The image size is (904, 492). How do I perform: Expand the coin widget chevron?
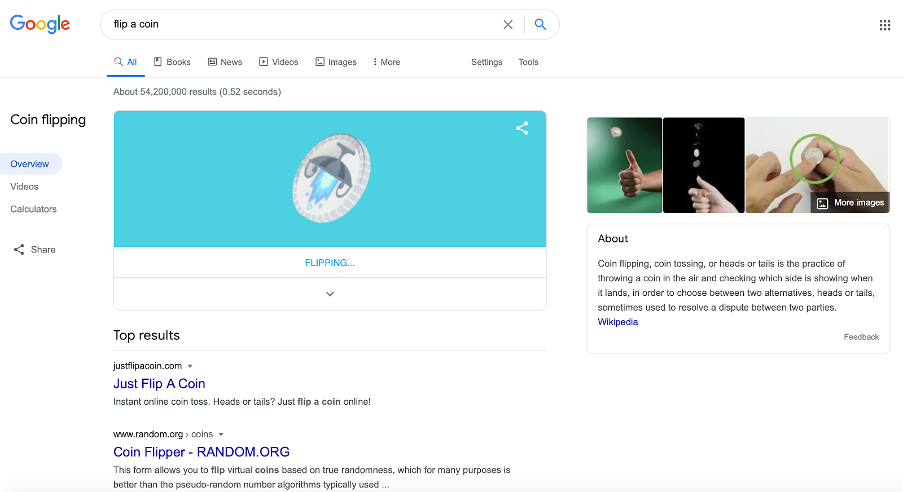(330, 294)
